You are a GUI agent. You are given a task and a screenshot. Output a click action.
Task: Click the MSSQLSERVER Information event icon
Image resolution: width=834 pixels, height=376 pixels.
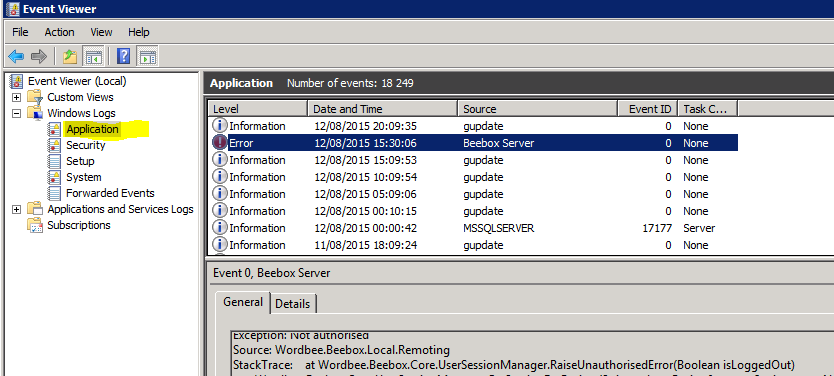220,228
